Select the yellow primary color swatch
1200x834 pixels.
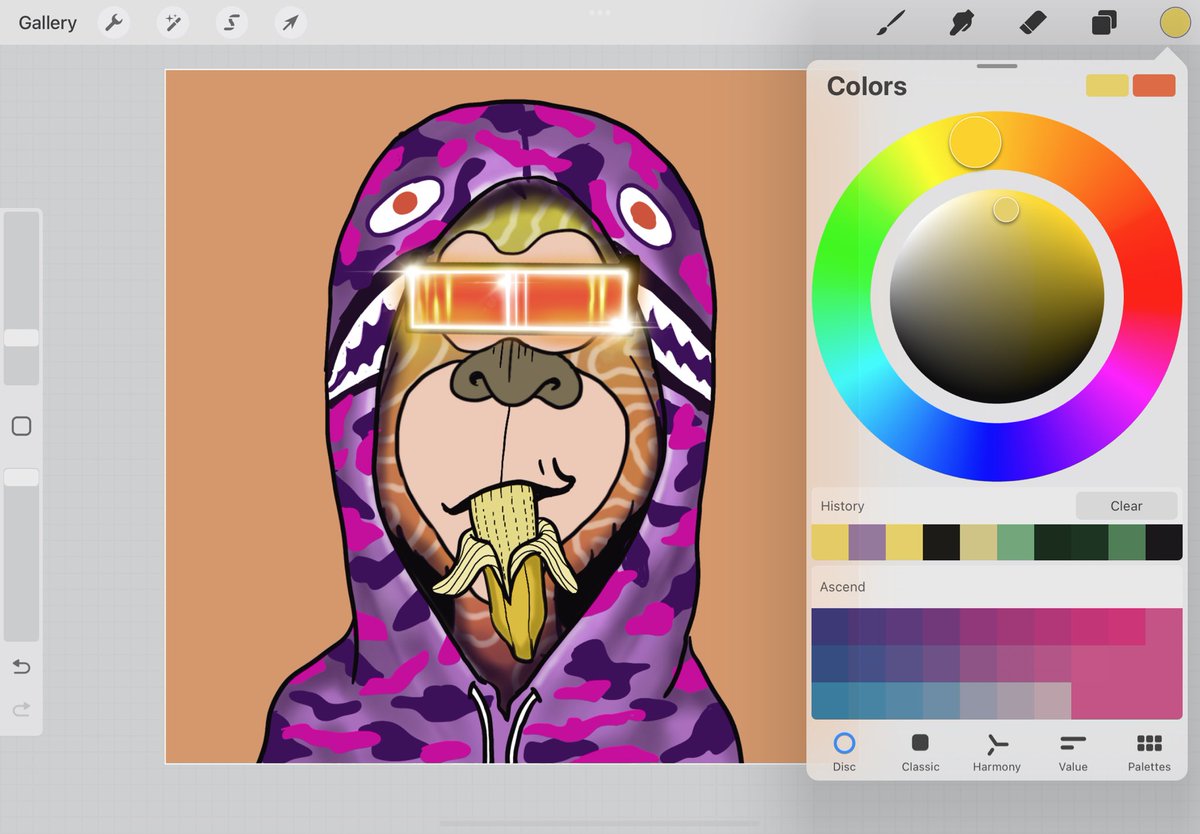point(1107,86)
